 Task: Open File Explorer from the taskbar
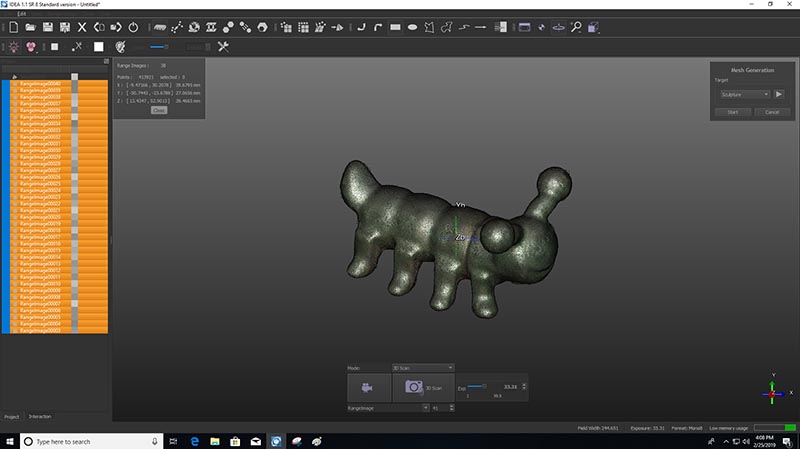(x=215, y=441)
